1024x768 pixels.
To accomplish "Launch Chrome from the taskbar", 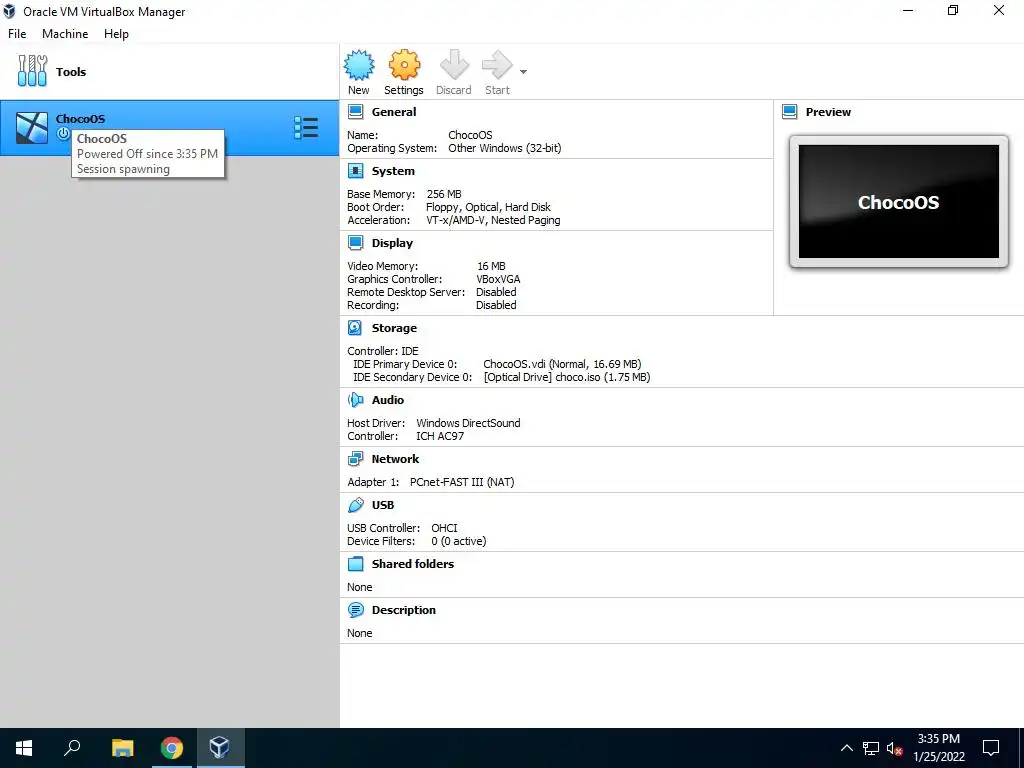I will [171, 748].
